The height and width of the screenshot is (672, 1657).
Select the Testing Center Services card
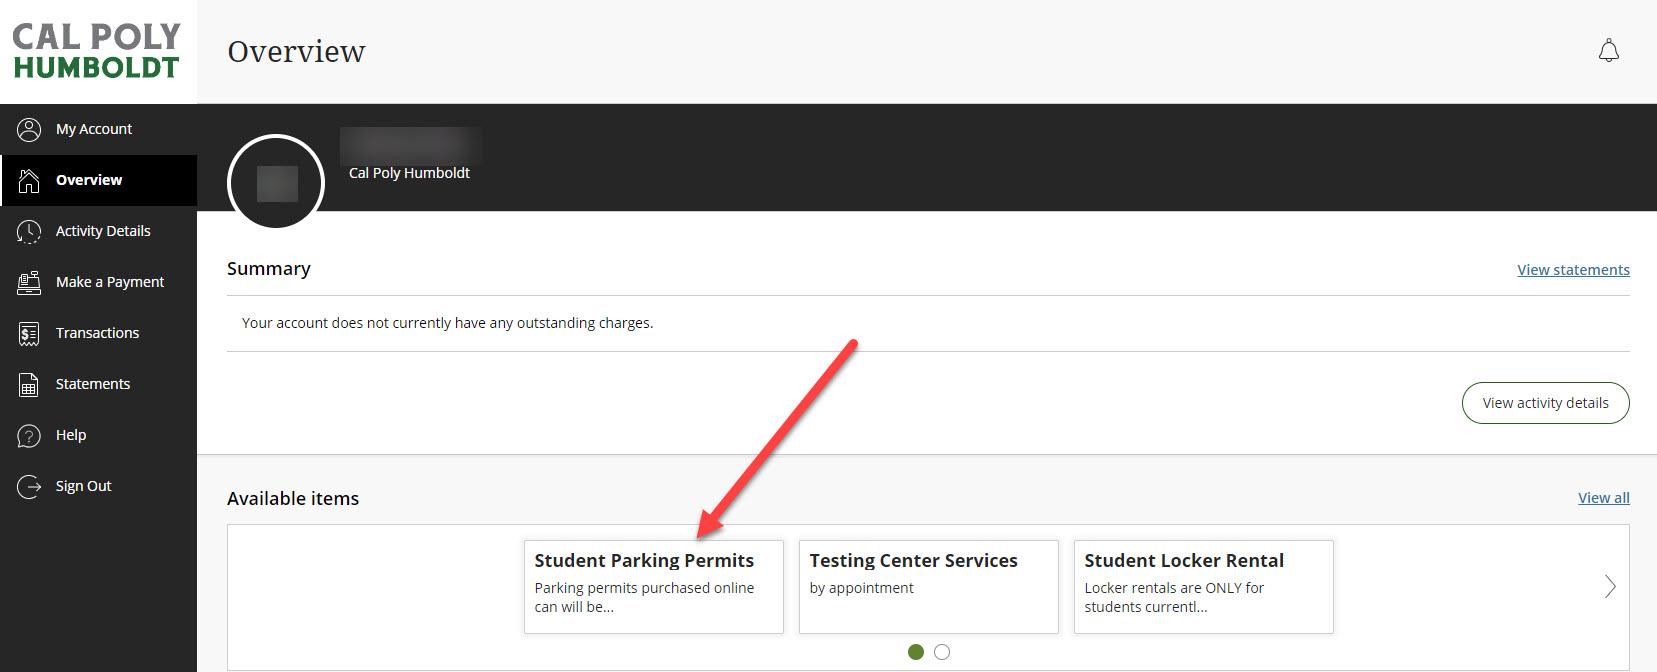(x=927, y=586)
